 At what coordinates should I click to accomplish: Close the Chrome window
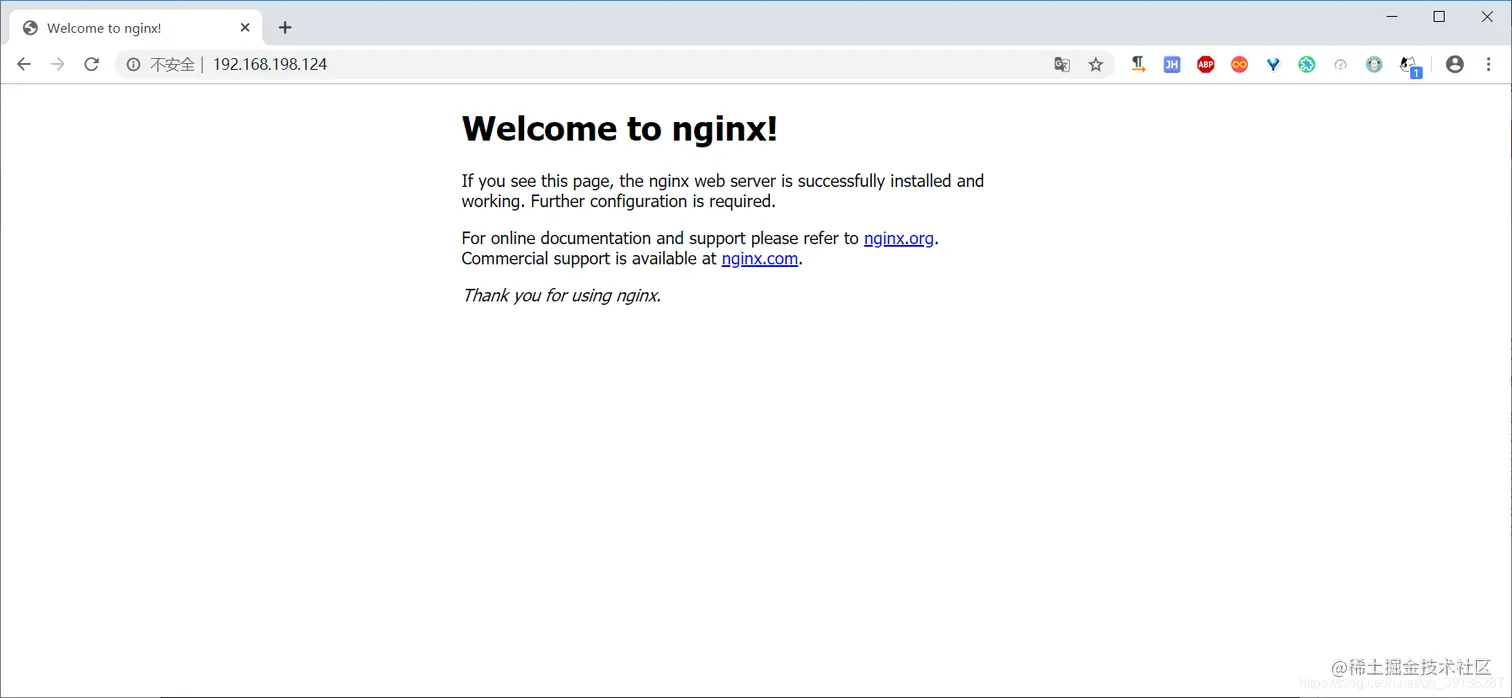pos(1487,16)
